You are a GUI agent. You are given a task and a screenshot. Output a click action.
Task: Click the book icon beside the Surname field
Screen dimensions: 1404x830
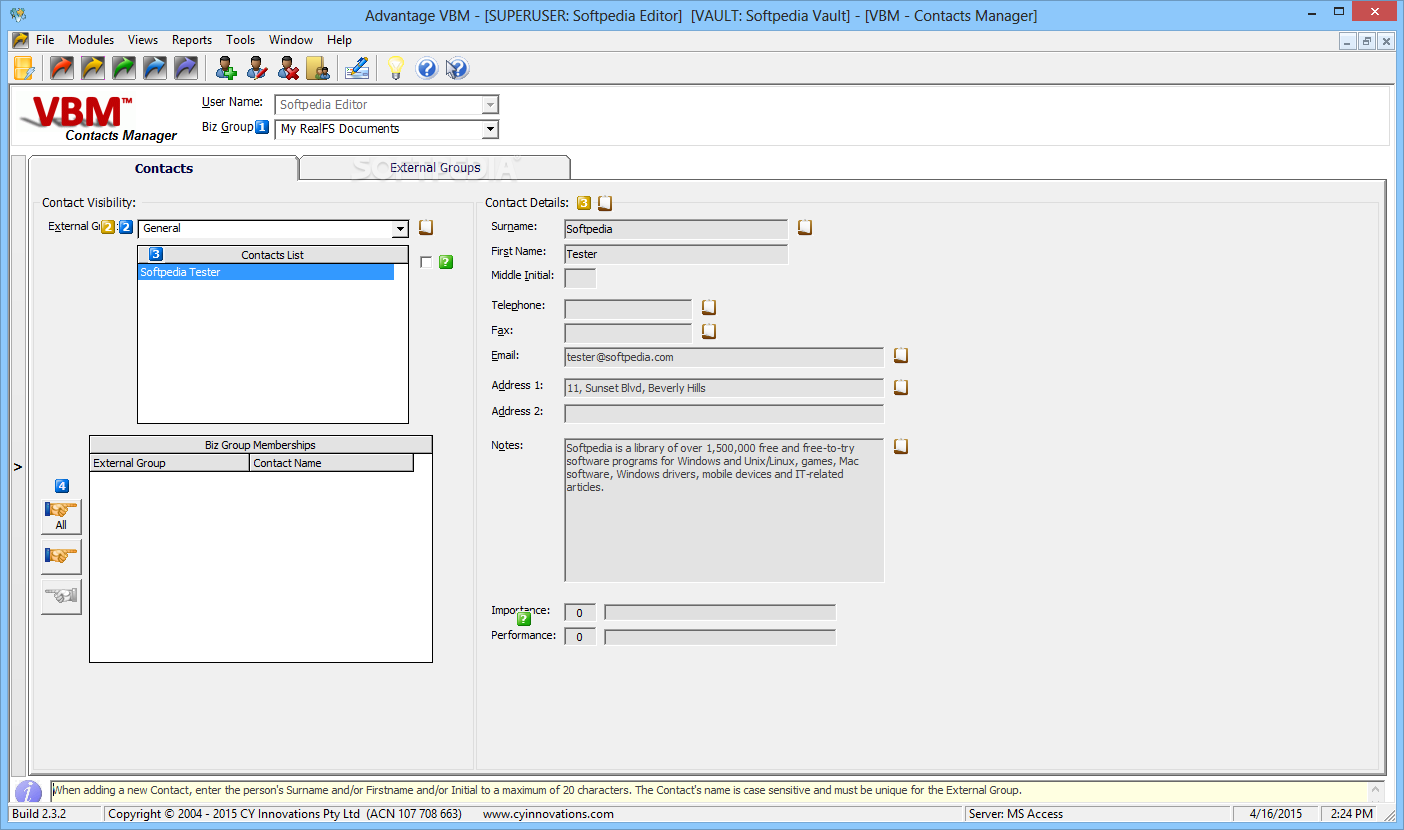pyautogui.click(x=805, y=228)
